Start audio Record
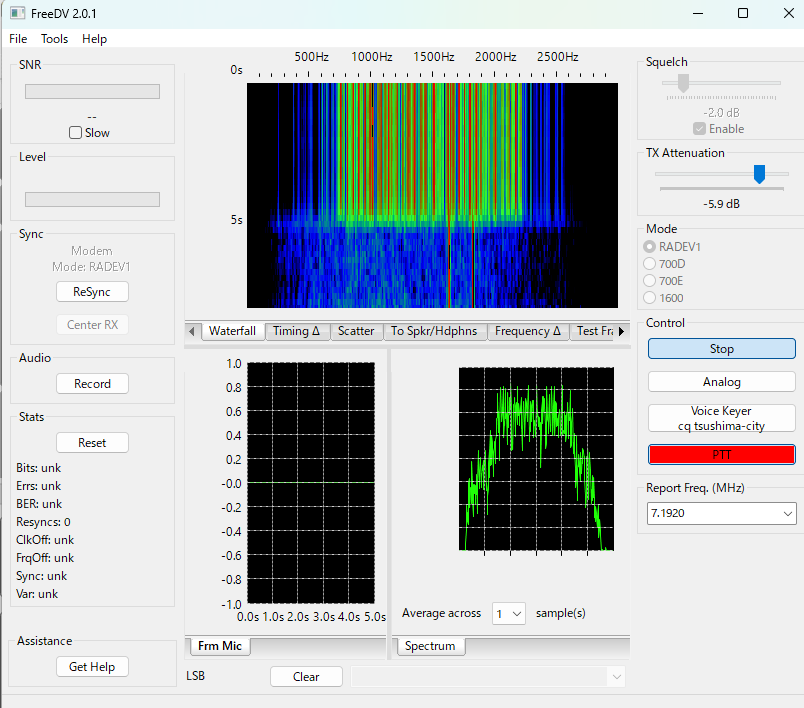804x708 pixels. pyautogui.click(x=92, y=383)
